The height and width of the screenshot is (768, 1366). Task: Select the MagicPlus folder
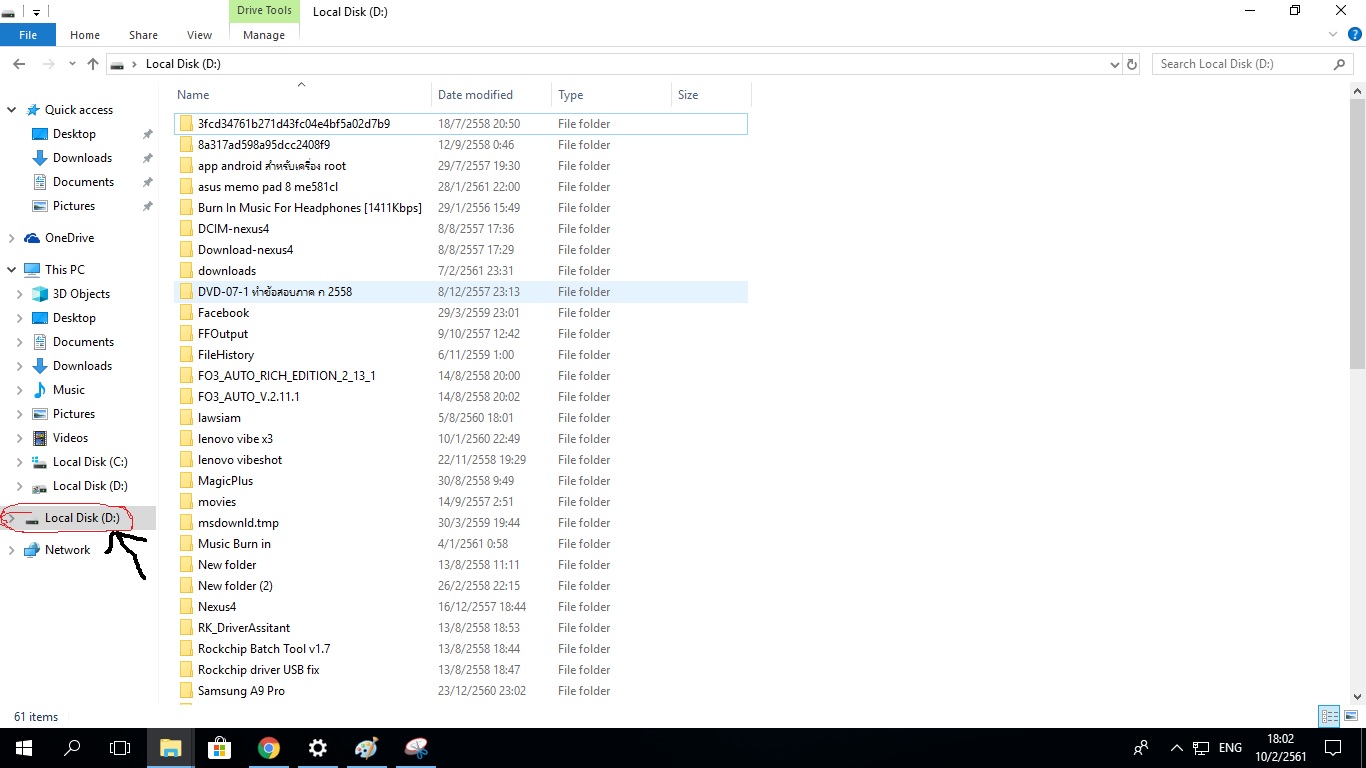coord(461,481)
